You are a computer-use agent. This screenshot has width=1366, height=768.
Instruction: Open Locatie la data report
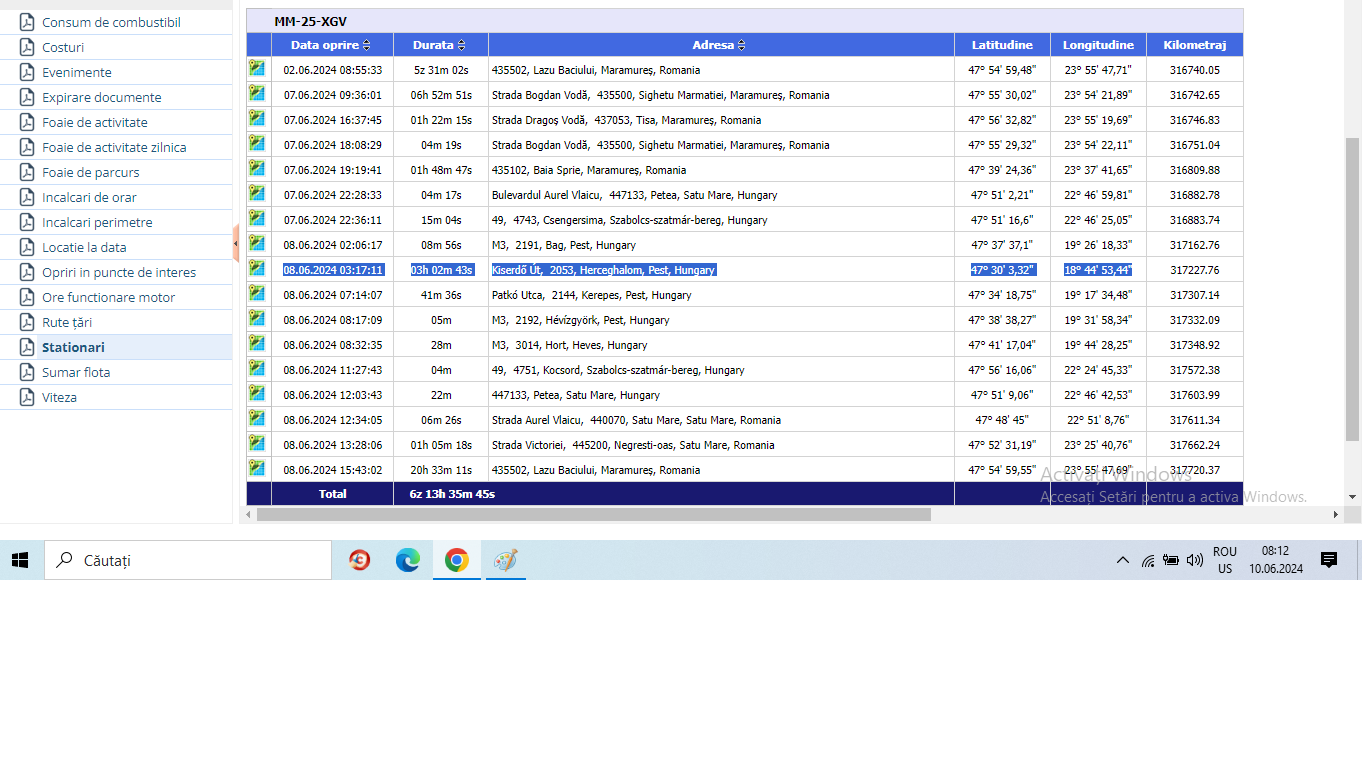click(x=84, y=247)
